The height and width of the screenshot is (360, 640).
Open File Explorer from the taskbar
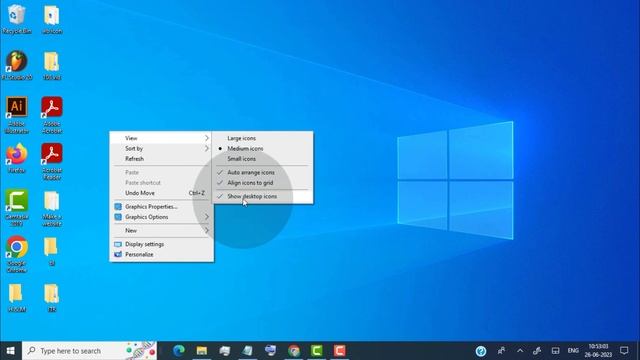coord(202,351)
